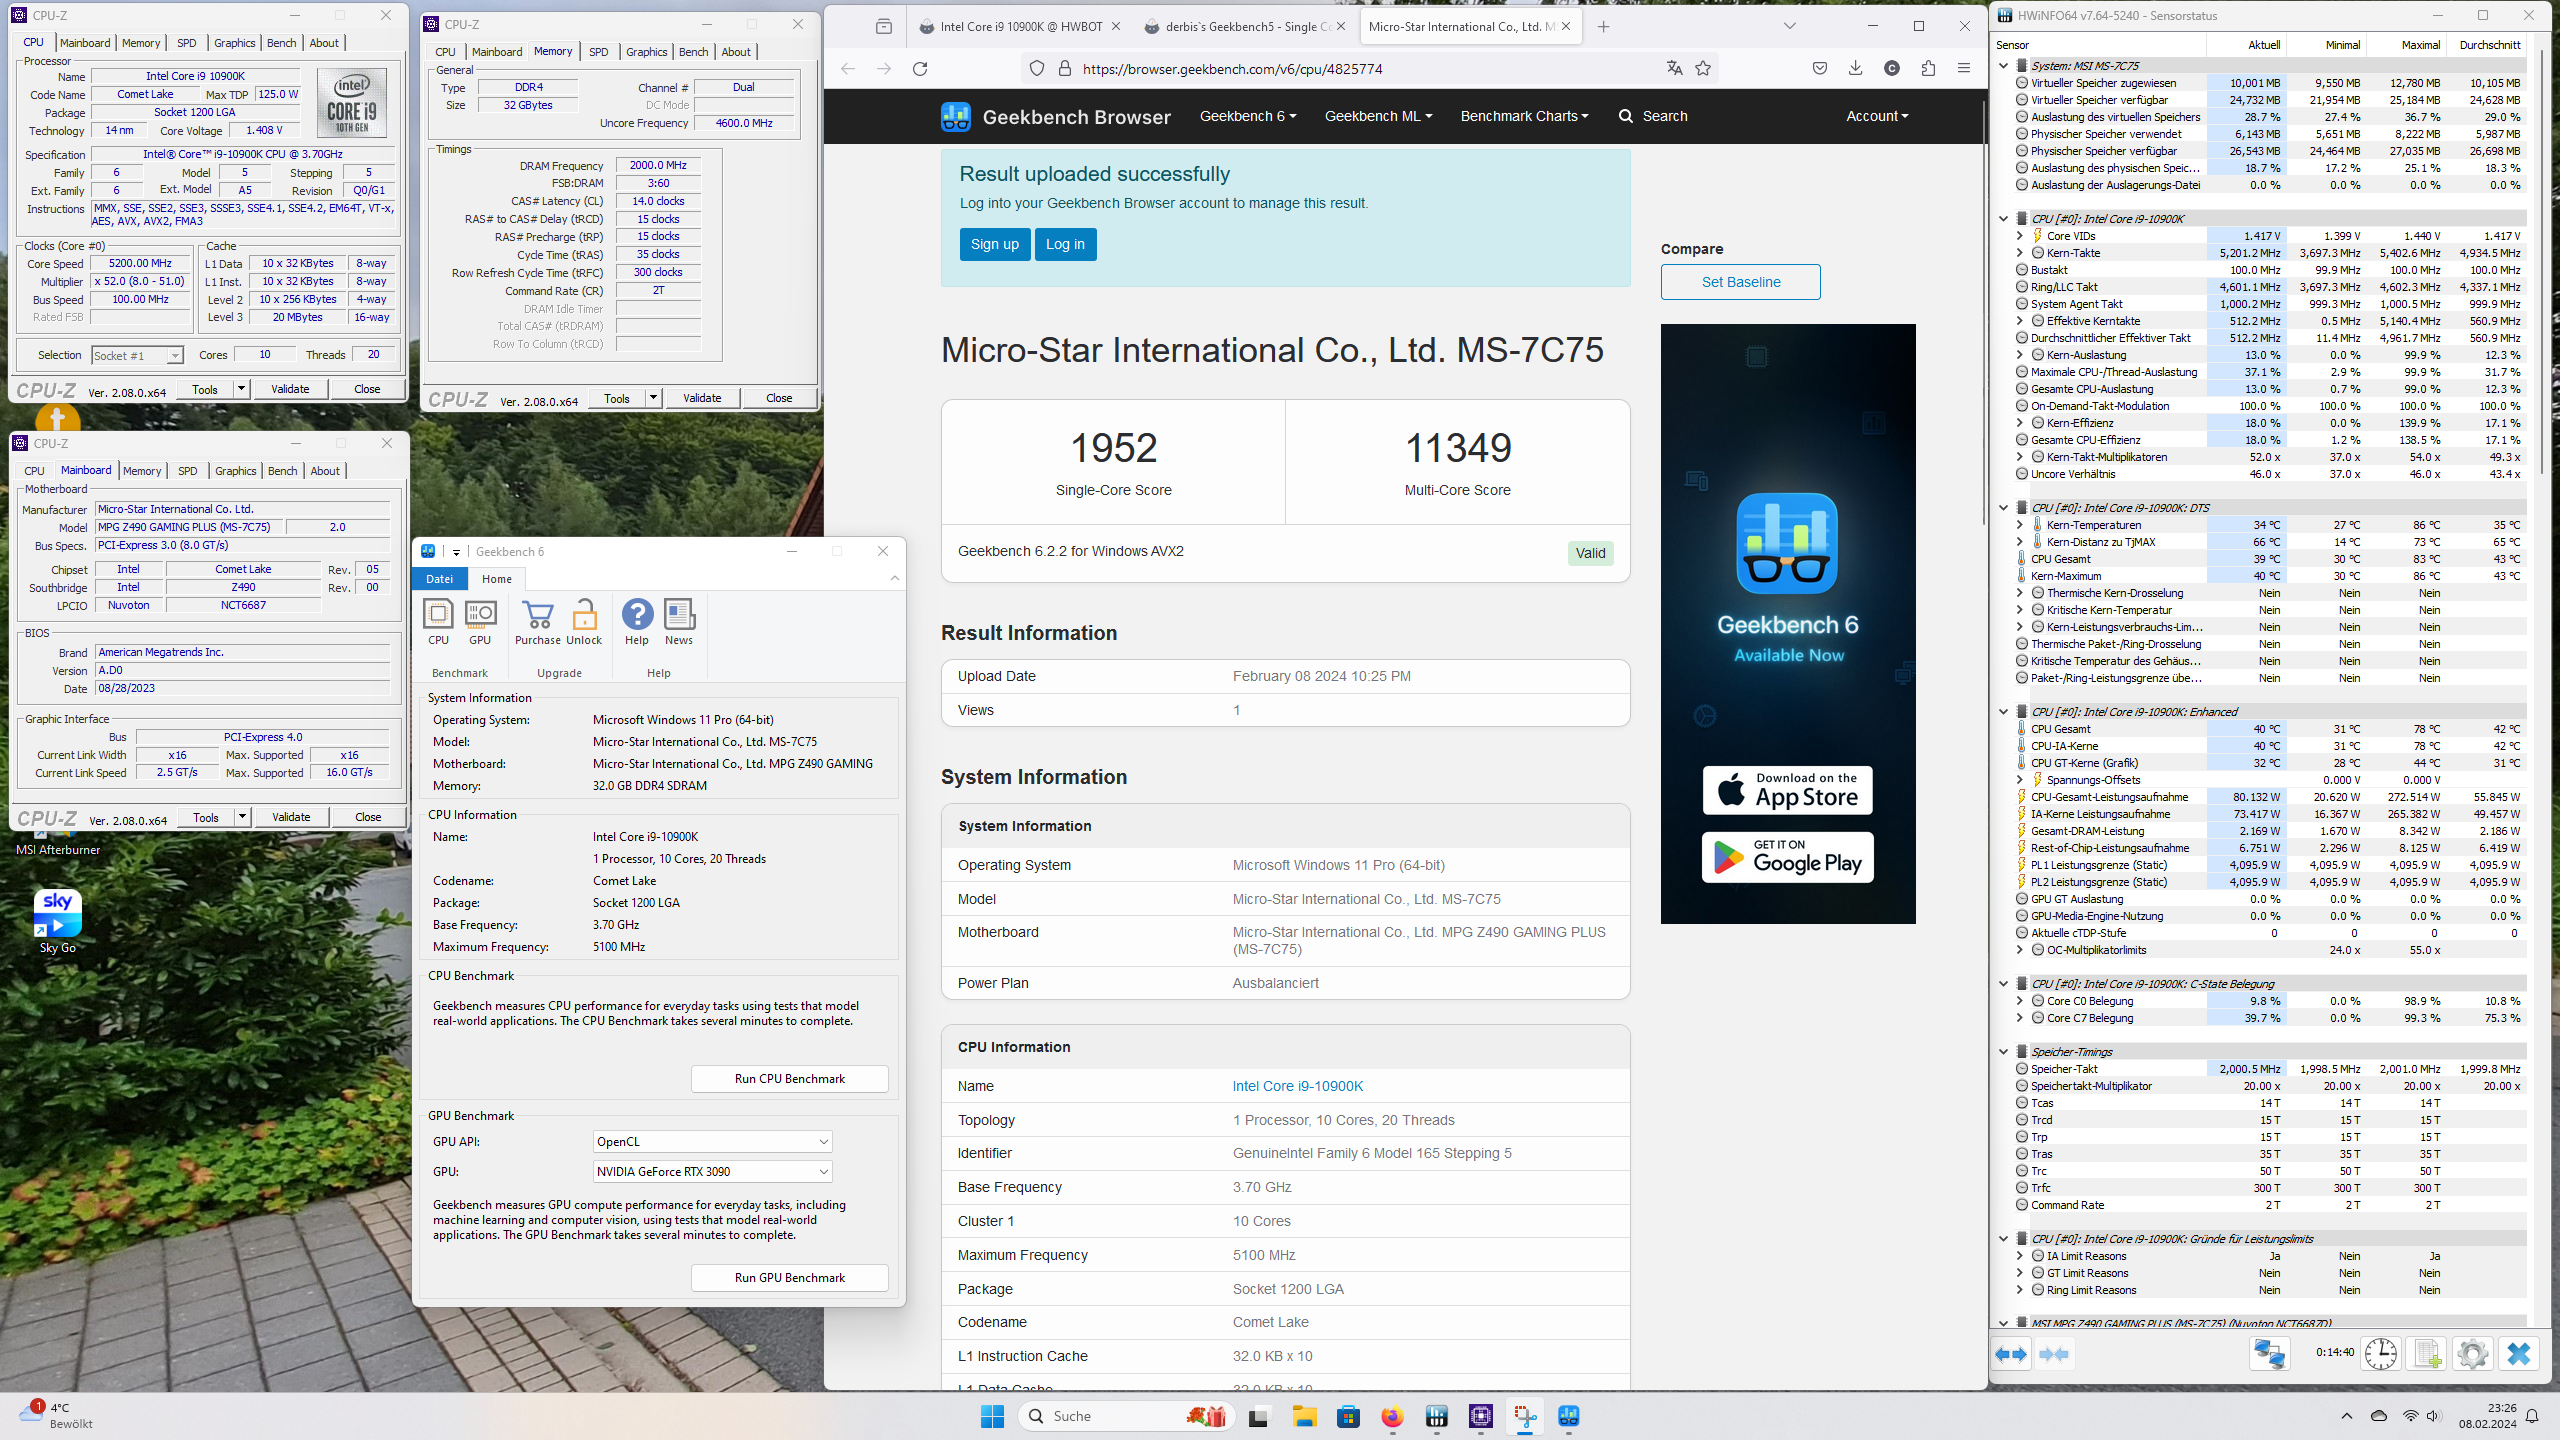Click Download on the App Store badge

pyautogui.click(x=1788, y=790)
